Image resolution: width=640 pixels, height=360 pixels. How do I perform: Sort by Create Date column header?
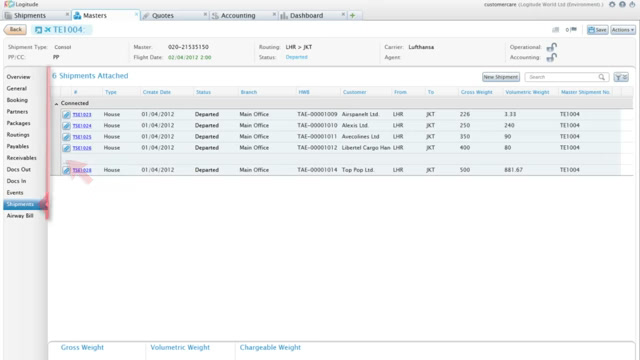pyautogui.click(x=157, y=92)
